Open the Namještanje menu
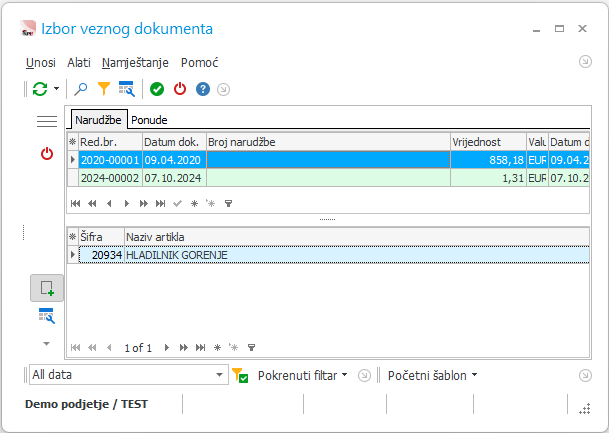The image size is (609, 433). pyautogui.click(x=135, y=63)
